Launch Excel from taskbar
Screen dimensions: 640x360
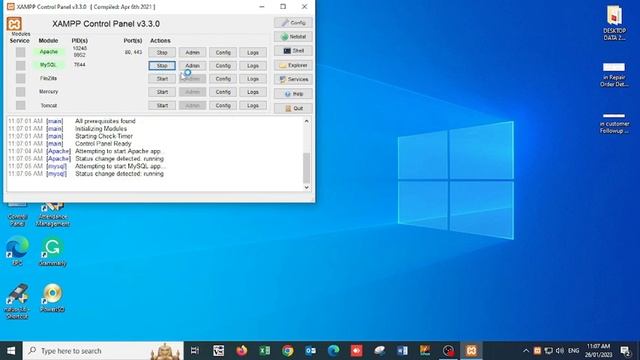[264, 351]
